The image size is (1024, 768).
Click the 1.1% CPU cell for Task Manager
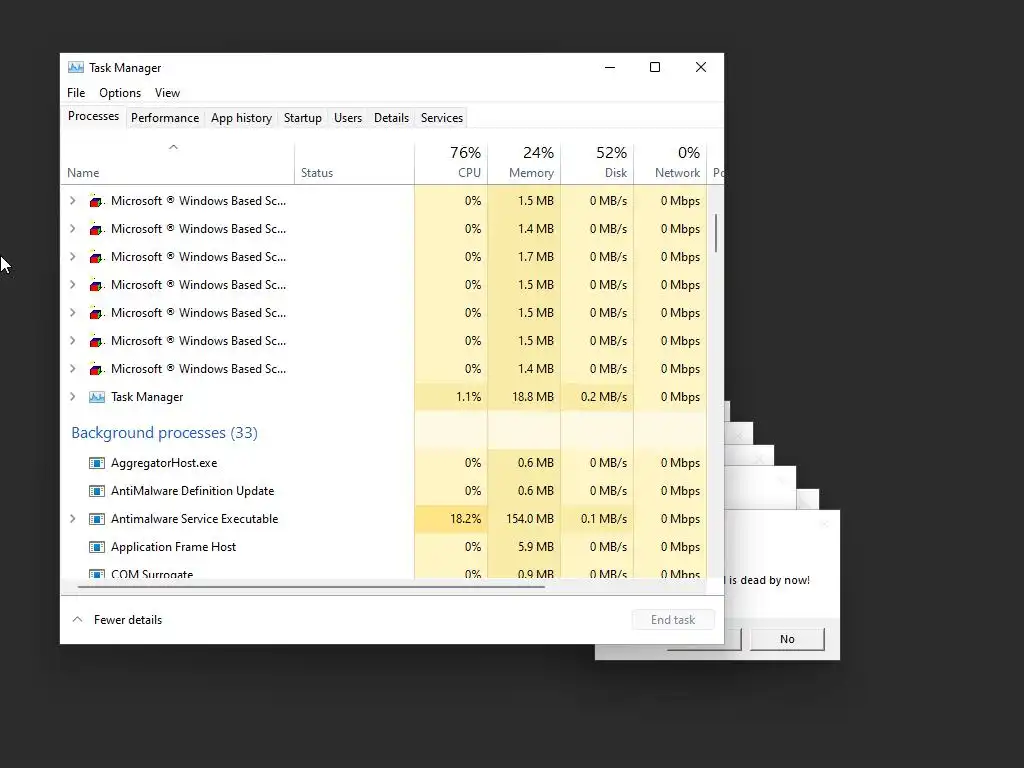pos(451,397)
